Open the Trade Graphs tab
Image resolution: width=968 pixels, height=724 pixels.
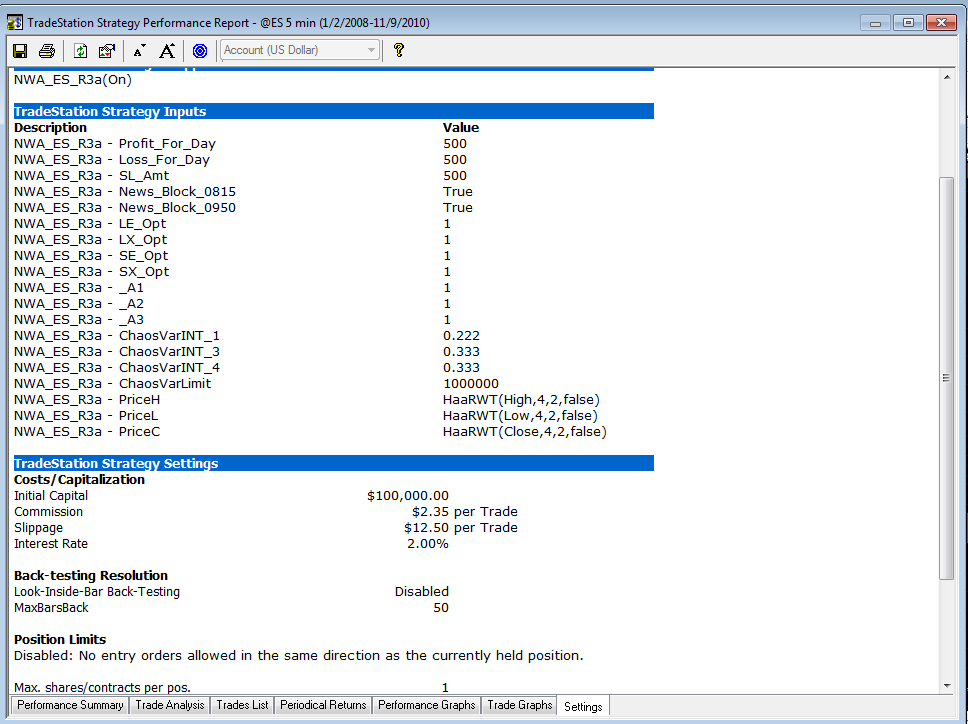pos(519,705)
